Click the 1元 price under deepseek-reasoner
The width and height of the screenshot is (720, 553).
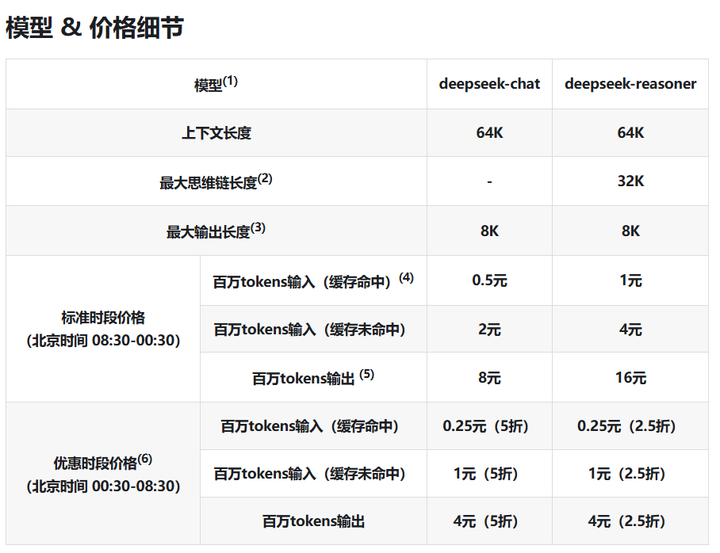pos(630,281)
